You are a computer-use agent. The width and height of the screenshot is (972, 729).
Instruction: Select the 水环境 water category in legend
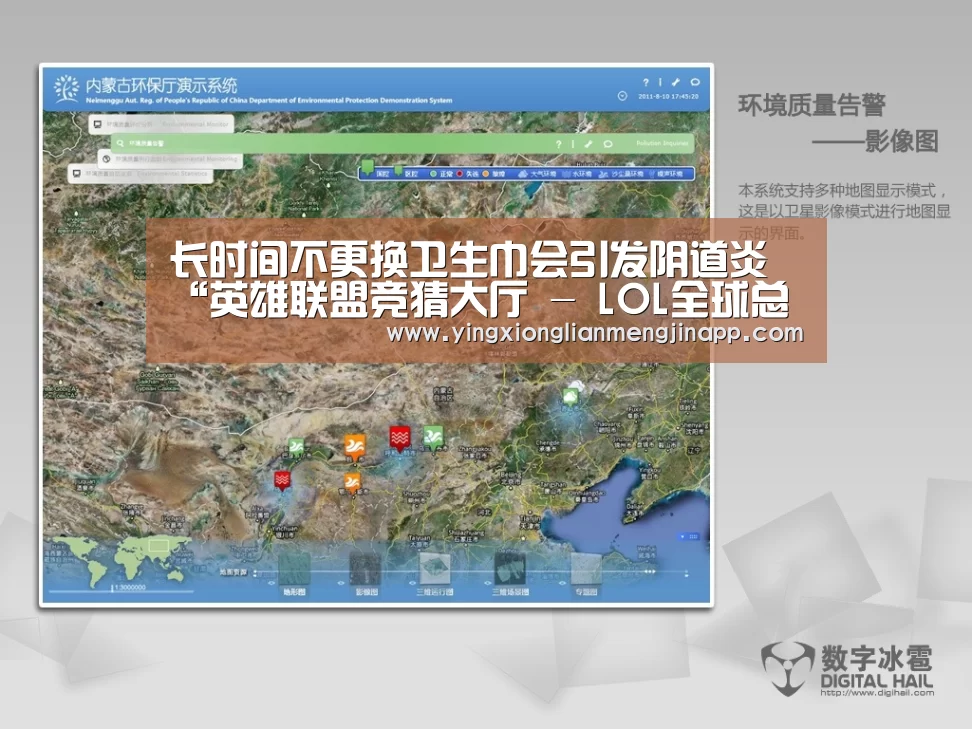577,174
